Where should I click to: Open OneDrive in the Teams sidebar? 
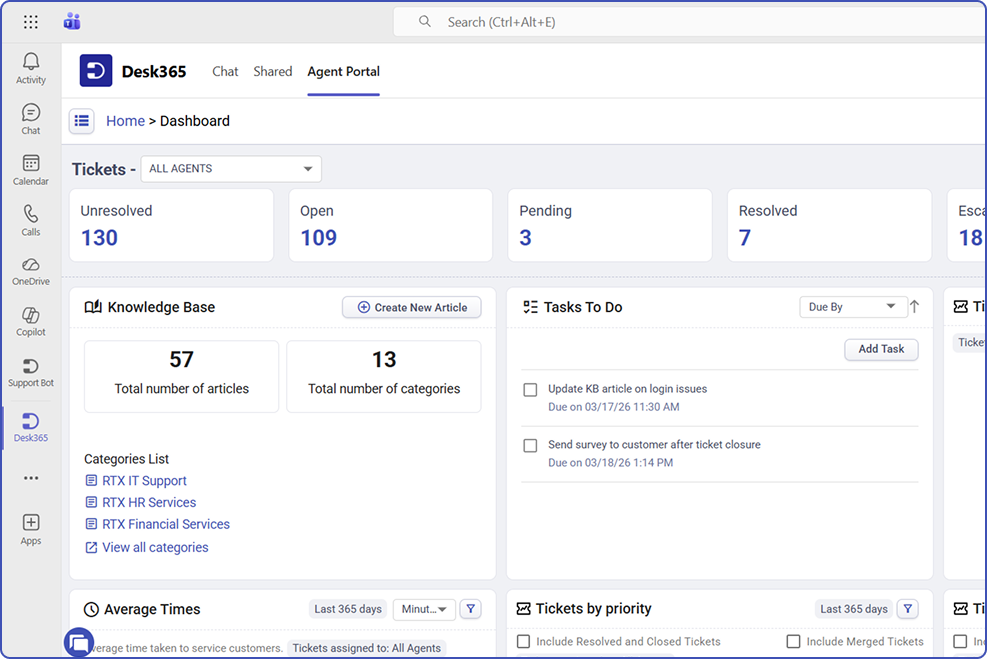31,271
